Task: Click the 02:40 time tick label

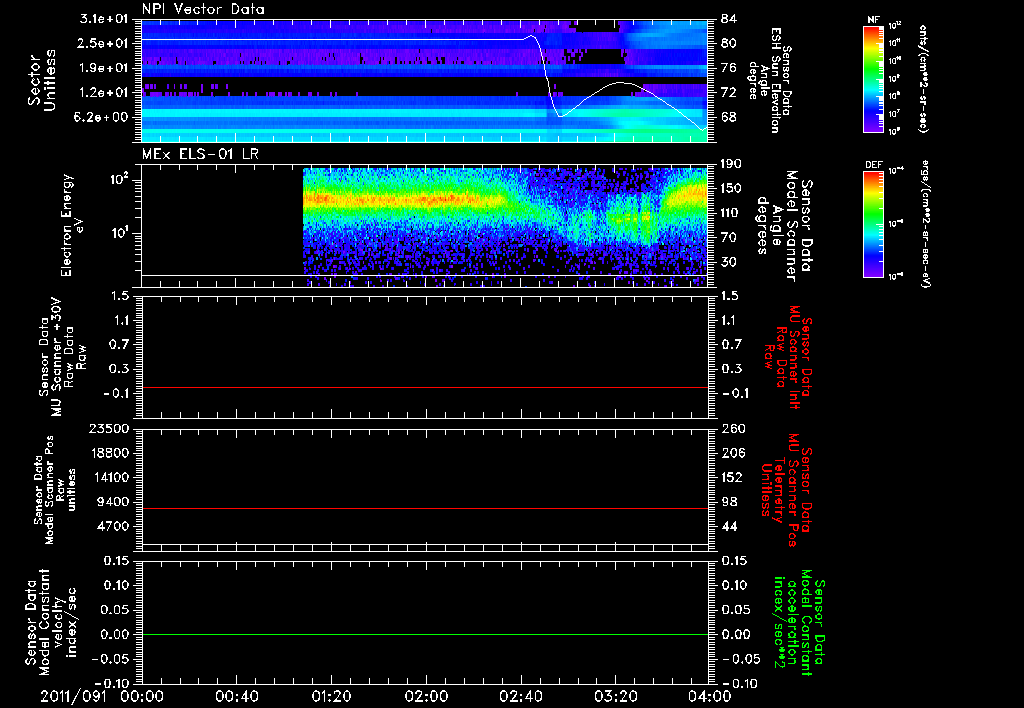Action: [x=520, y=696]
